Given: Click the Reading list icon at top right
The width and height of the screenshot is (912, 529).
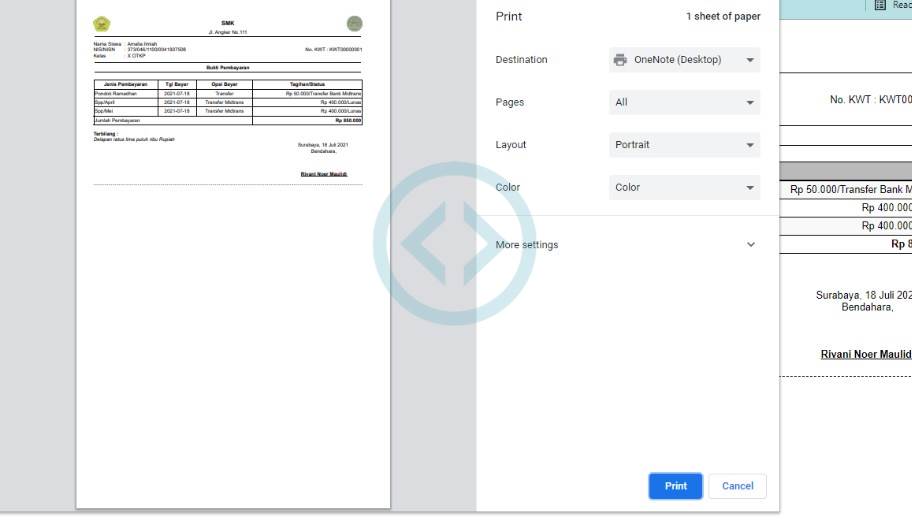Looking at the screenshot, I should 880,6.
